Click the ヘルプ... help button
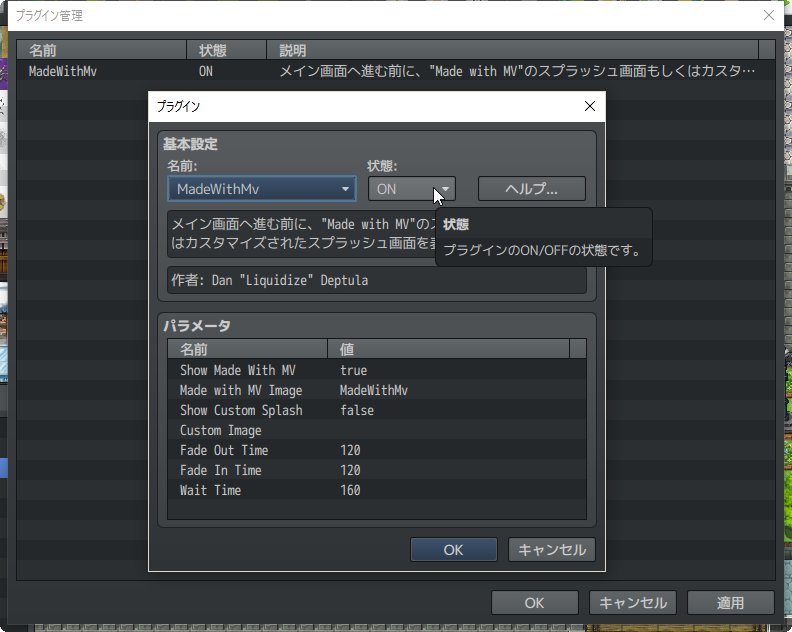This screenshot has width=792, height=632. click(x=532, y=189)
